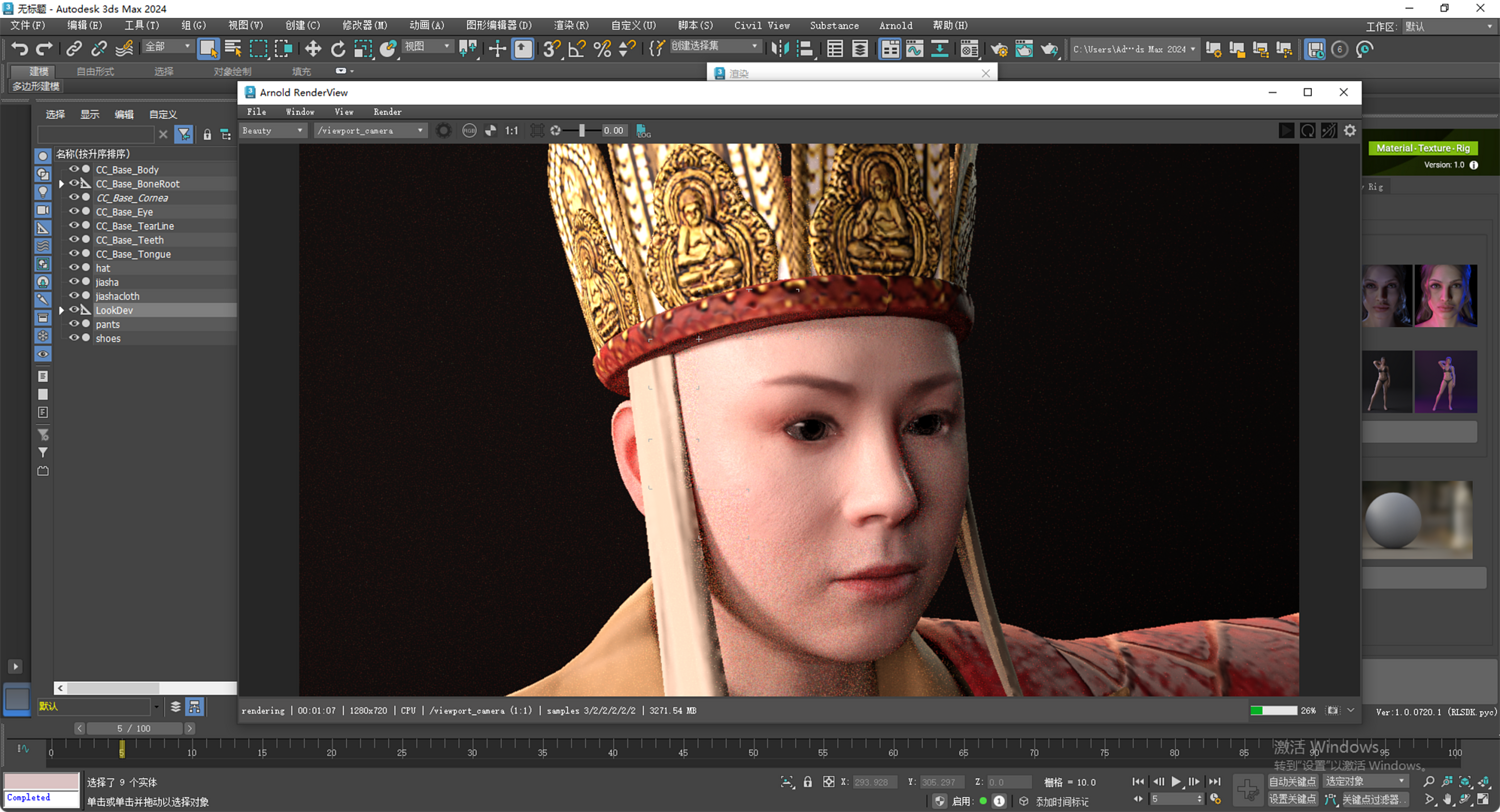
Task: Open Select by Name list icon
Action: coord(233,48)
